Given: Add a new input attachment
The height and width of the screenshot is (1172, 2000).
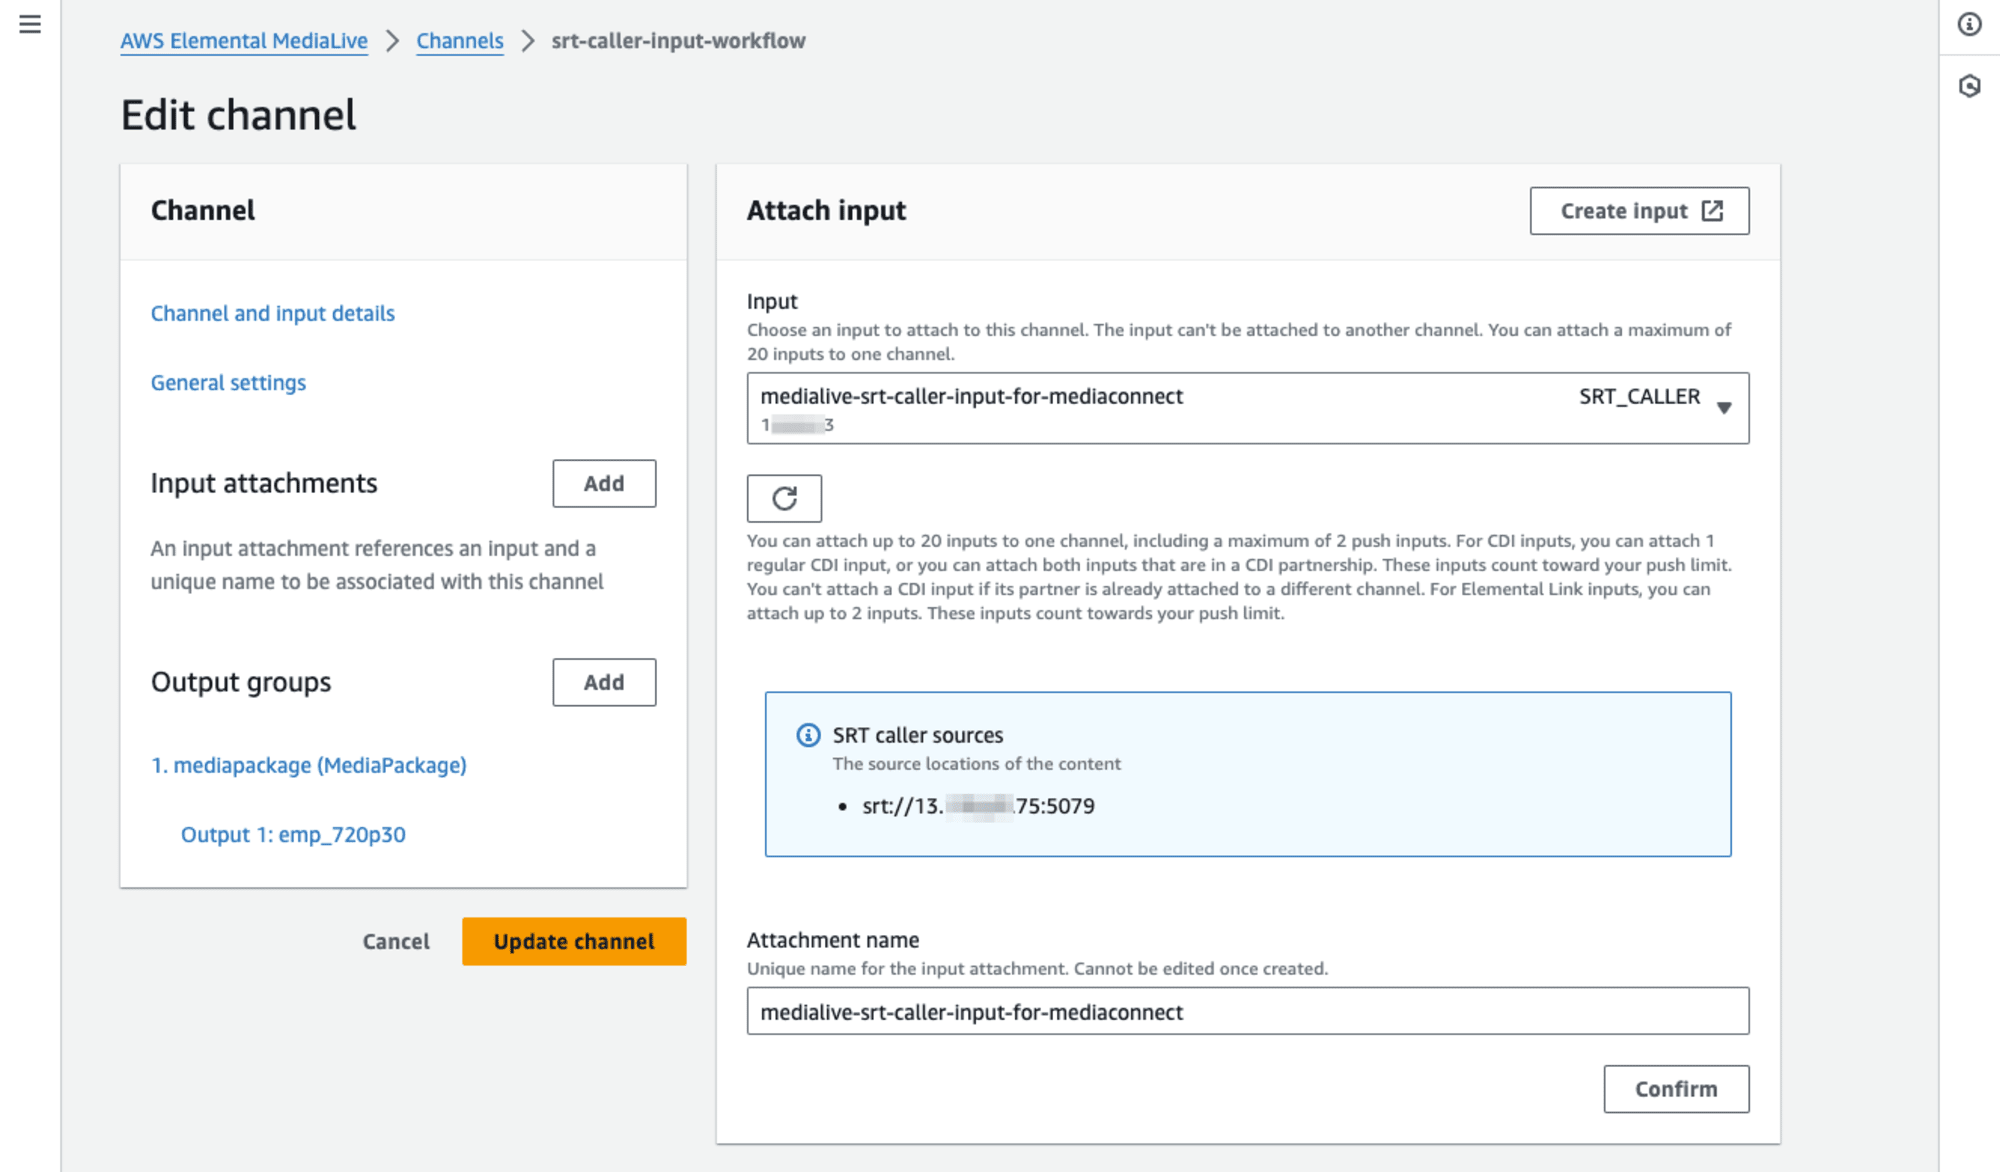Looking at the screenshot, I should (x=604, y=483).
